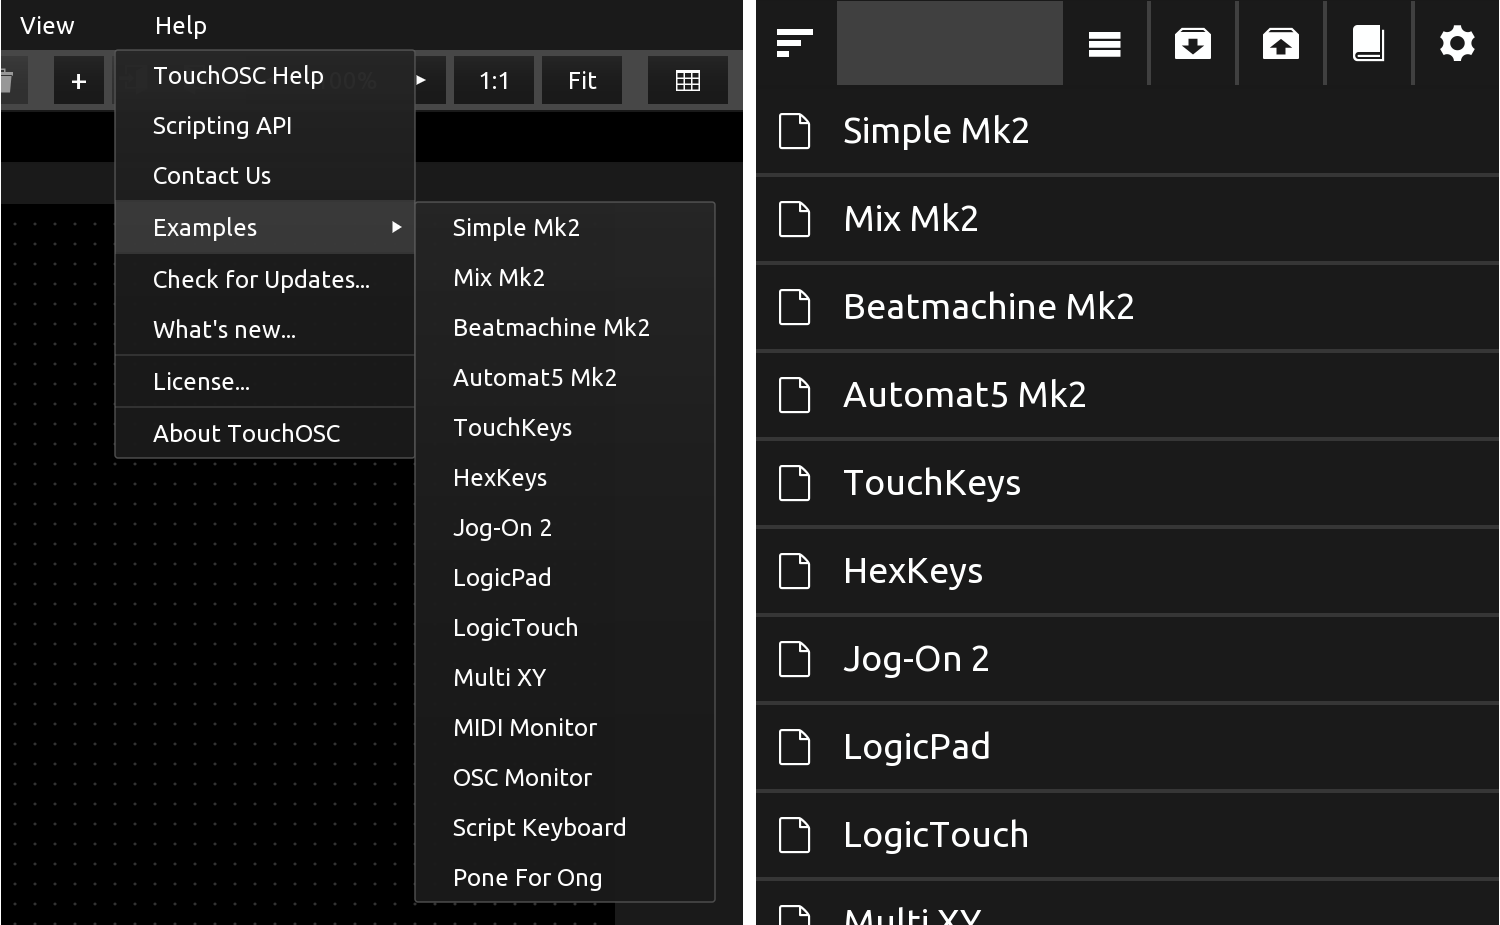Open Multi XY example from submenu
Viewport: 1500px width, 925px height.
pyautogui.click(x=565, y=678)
